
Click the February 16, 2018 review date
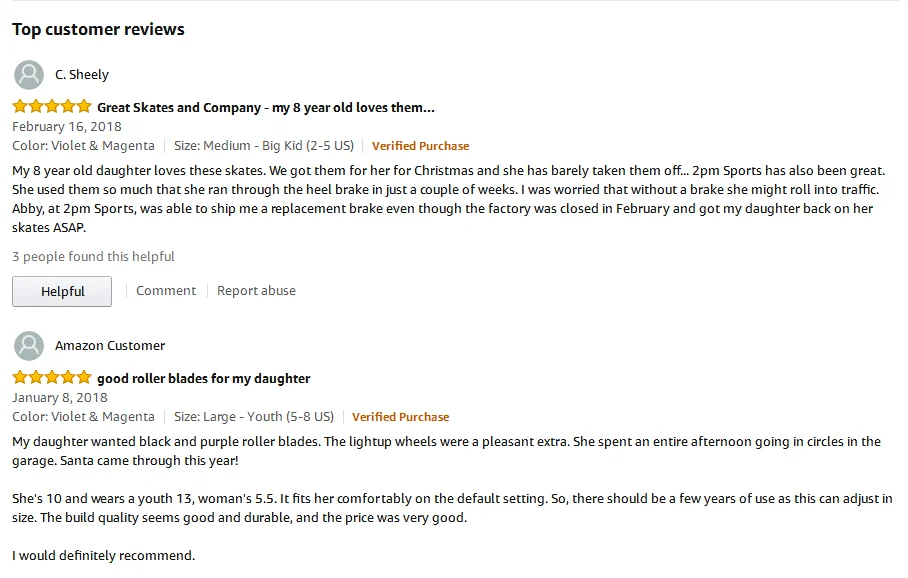click(x=67, y=127)
